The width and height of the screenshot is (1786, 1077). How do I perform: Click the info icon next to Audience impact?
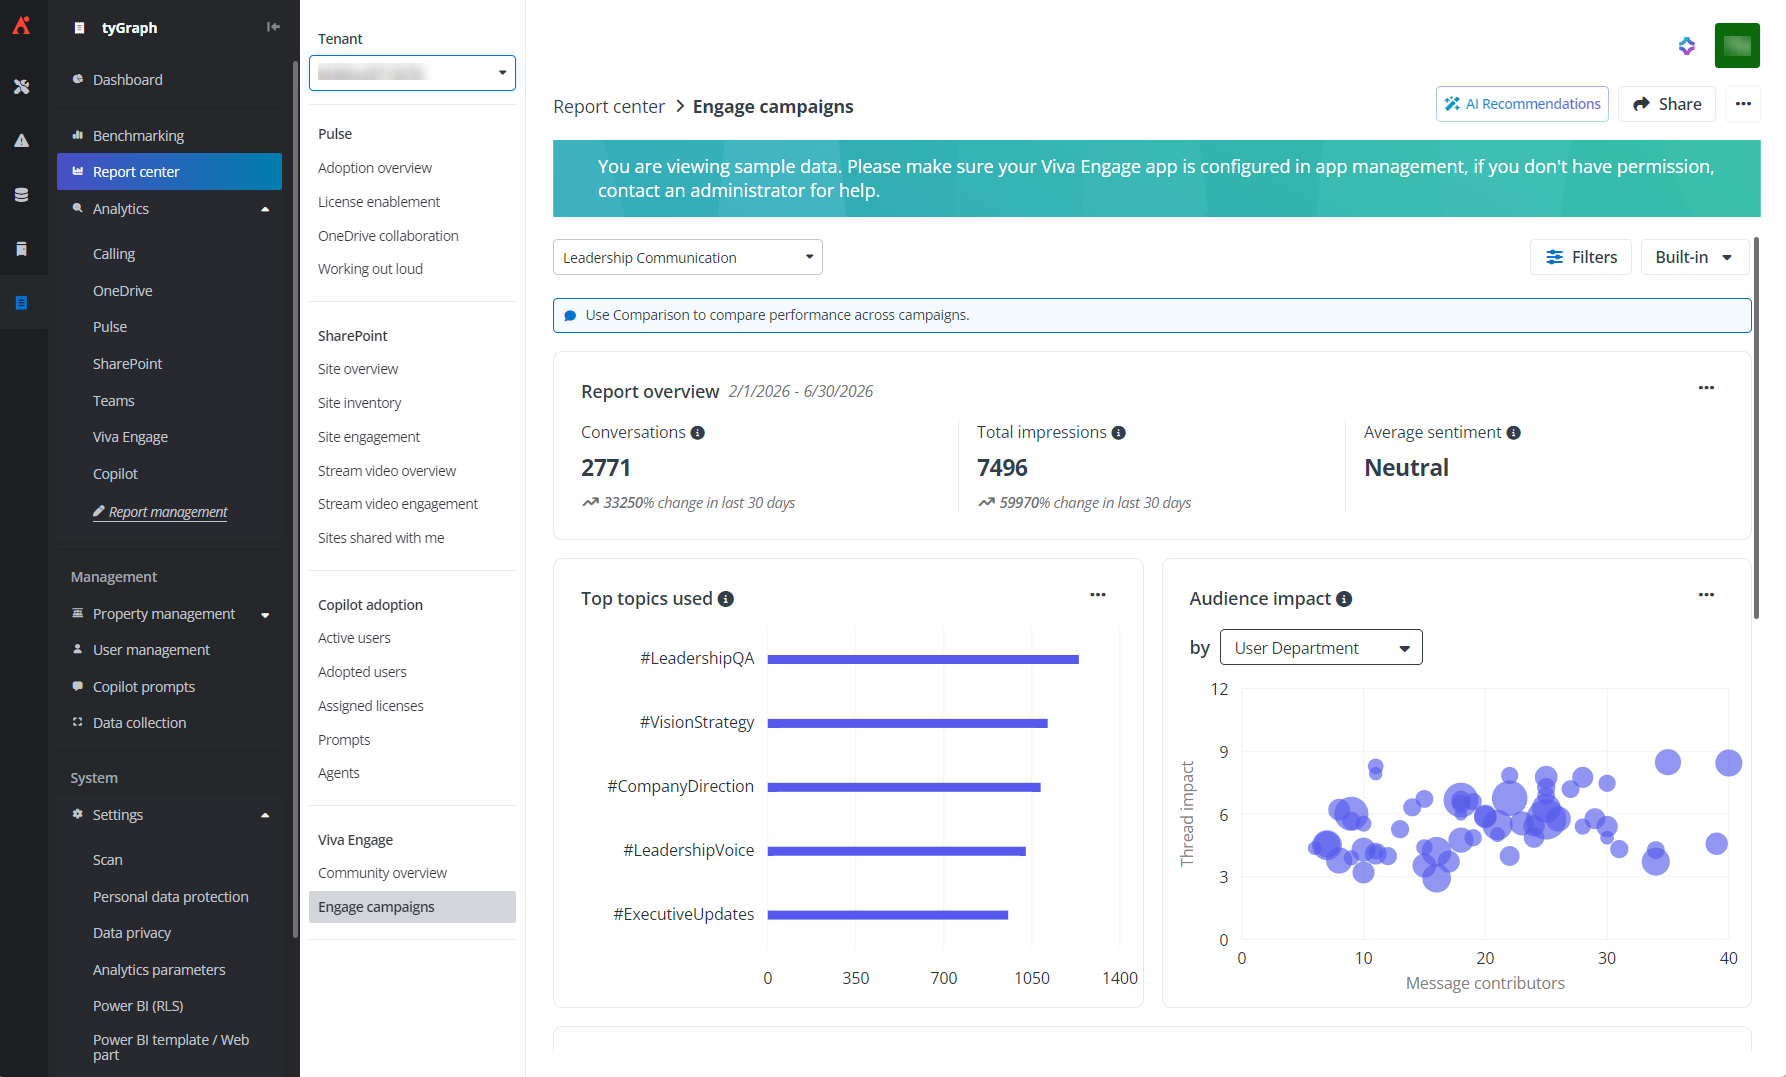point(1344,599)
